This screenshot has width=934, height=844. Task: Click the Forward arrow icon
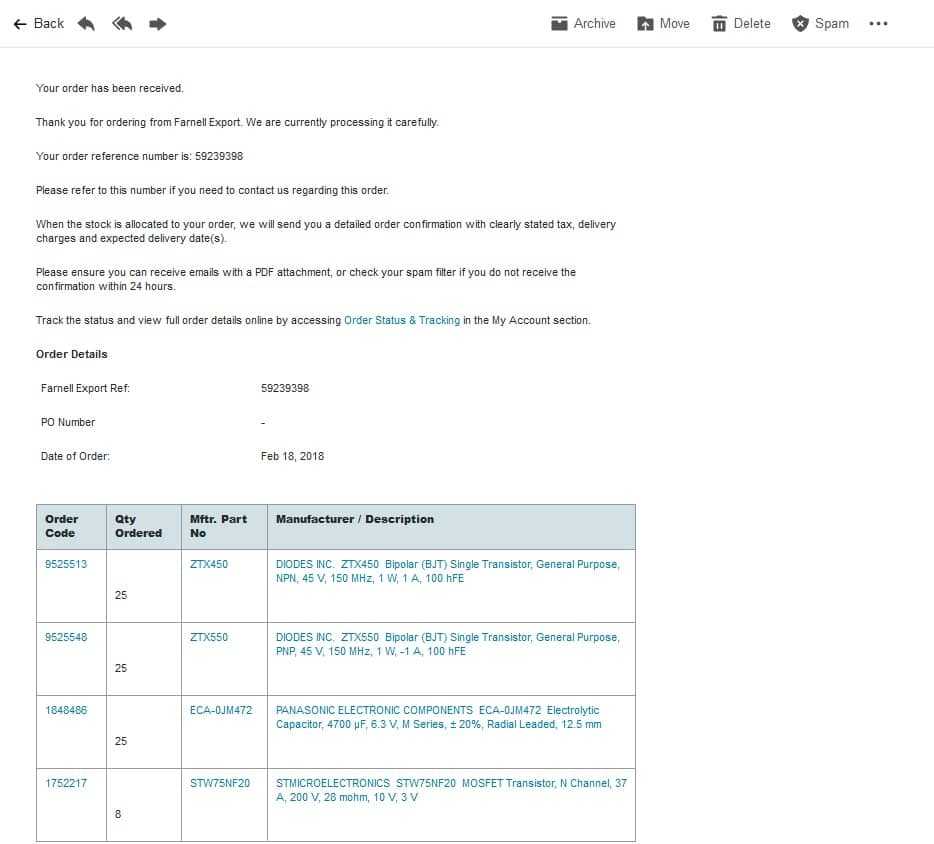(x=157, y=24)
